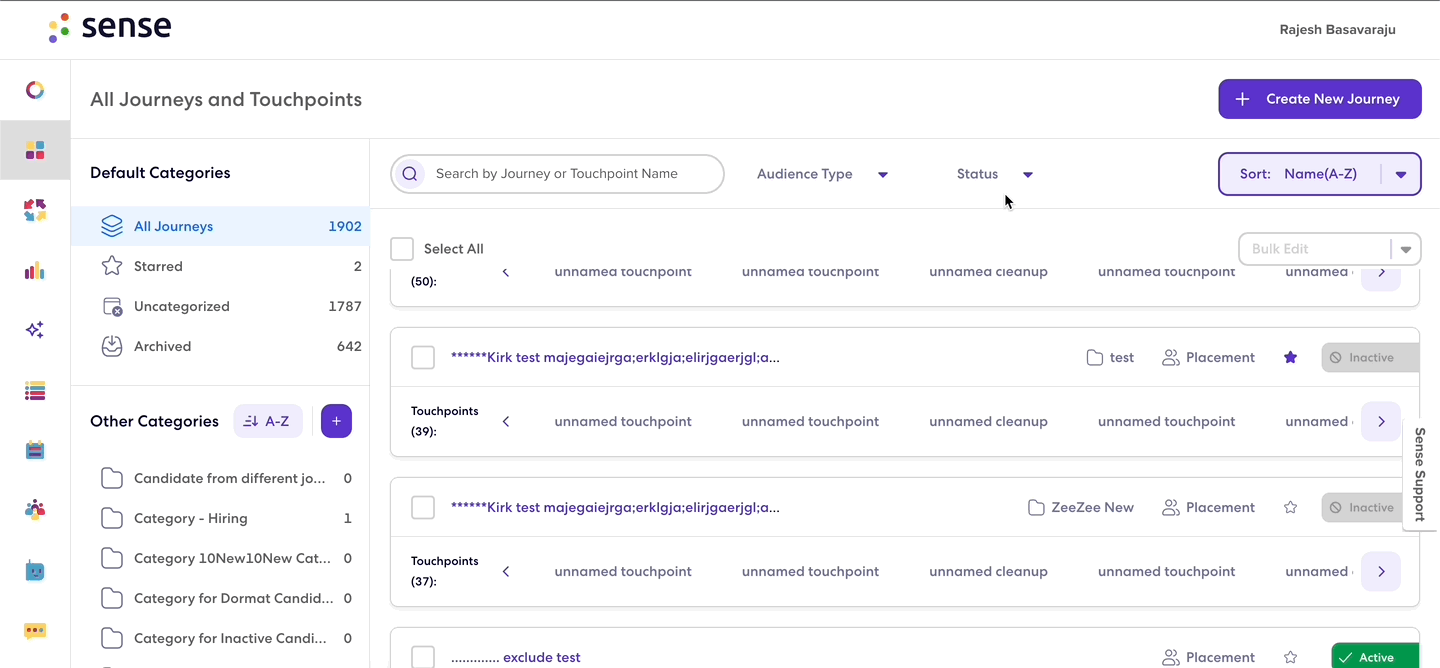1440x668 pixels.
Task: Select All Journeys category
Action: (220, 226)
